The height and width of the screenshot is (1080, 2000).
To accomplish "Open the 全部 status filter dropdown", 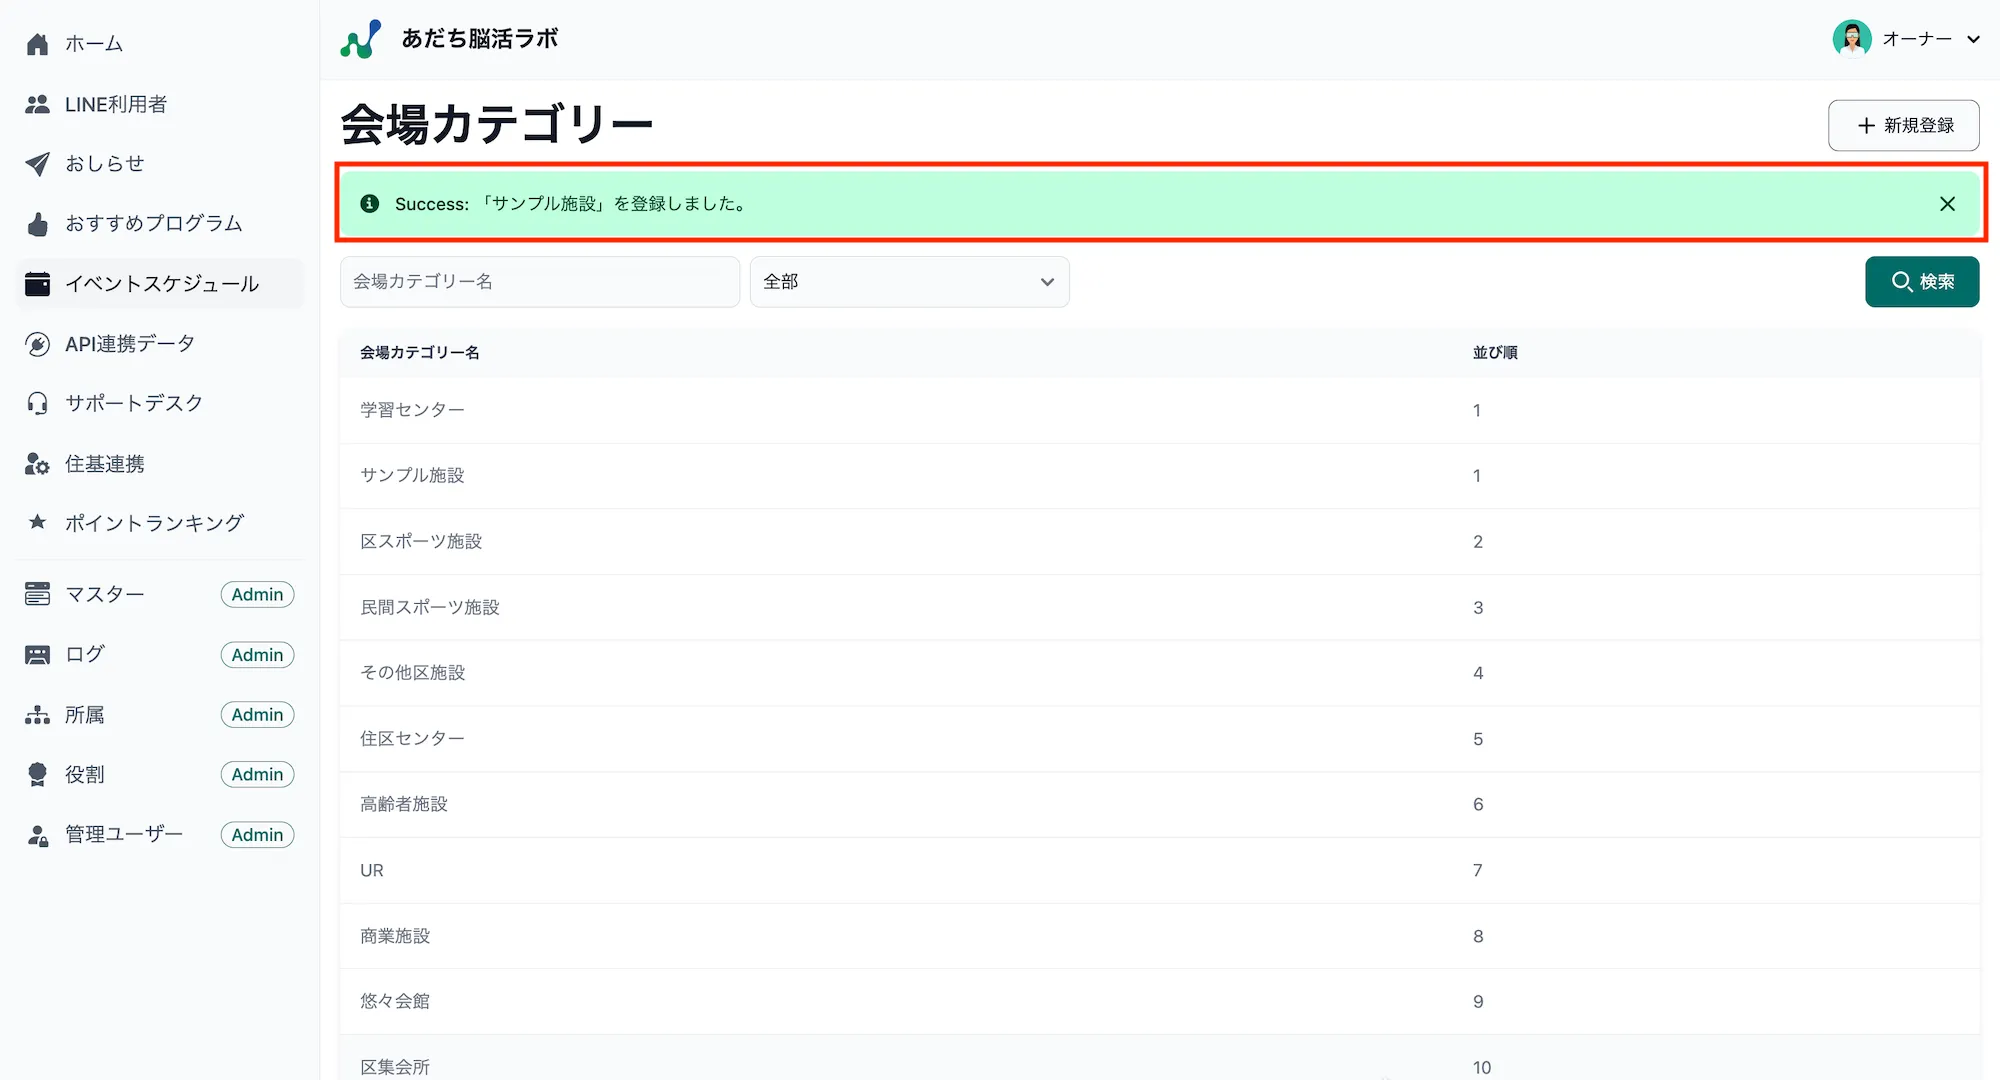I will point(908,281).
